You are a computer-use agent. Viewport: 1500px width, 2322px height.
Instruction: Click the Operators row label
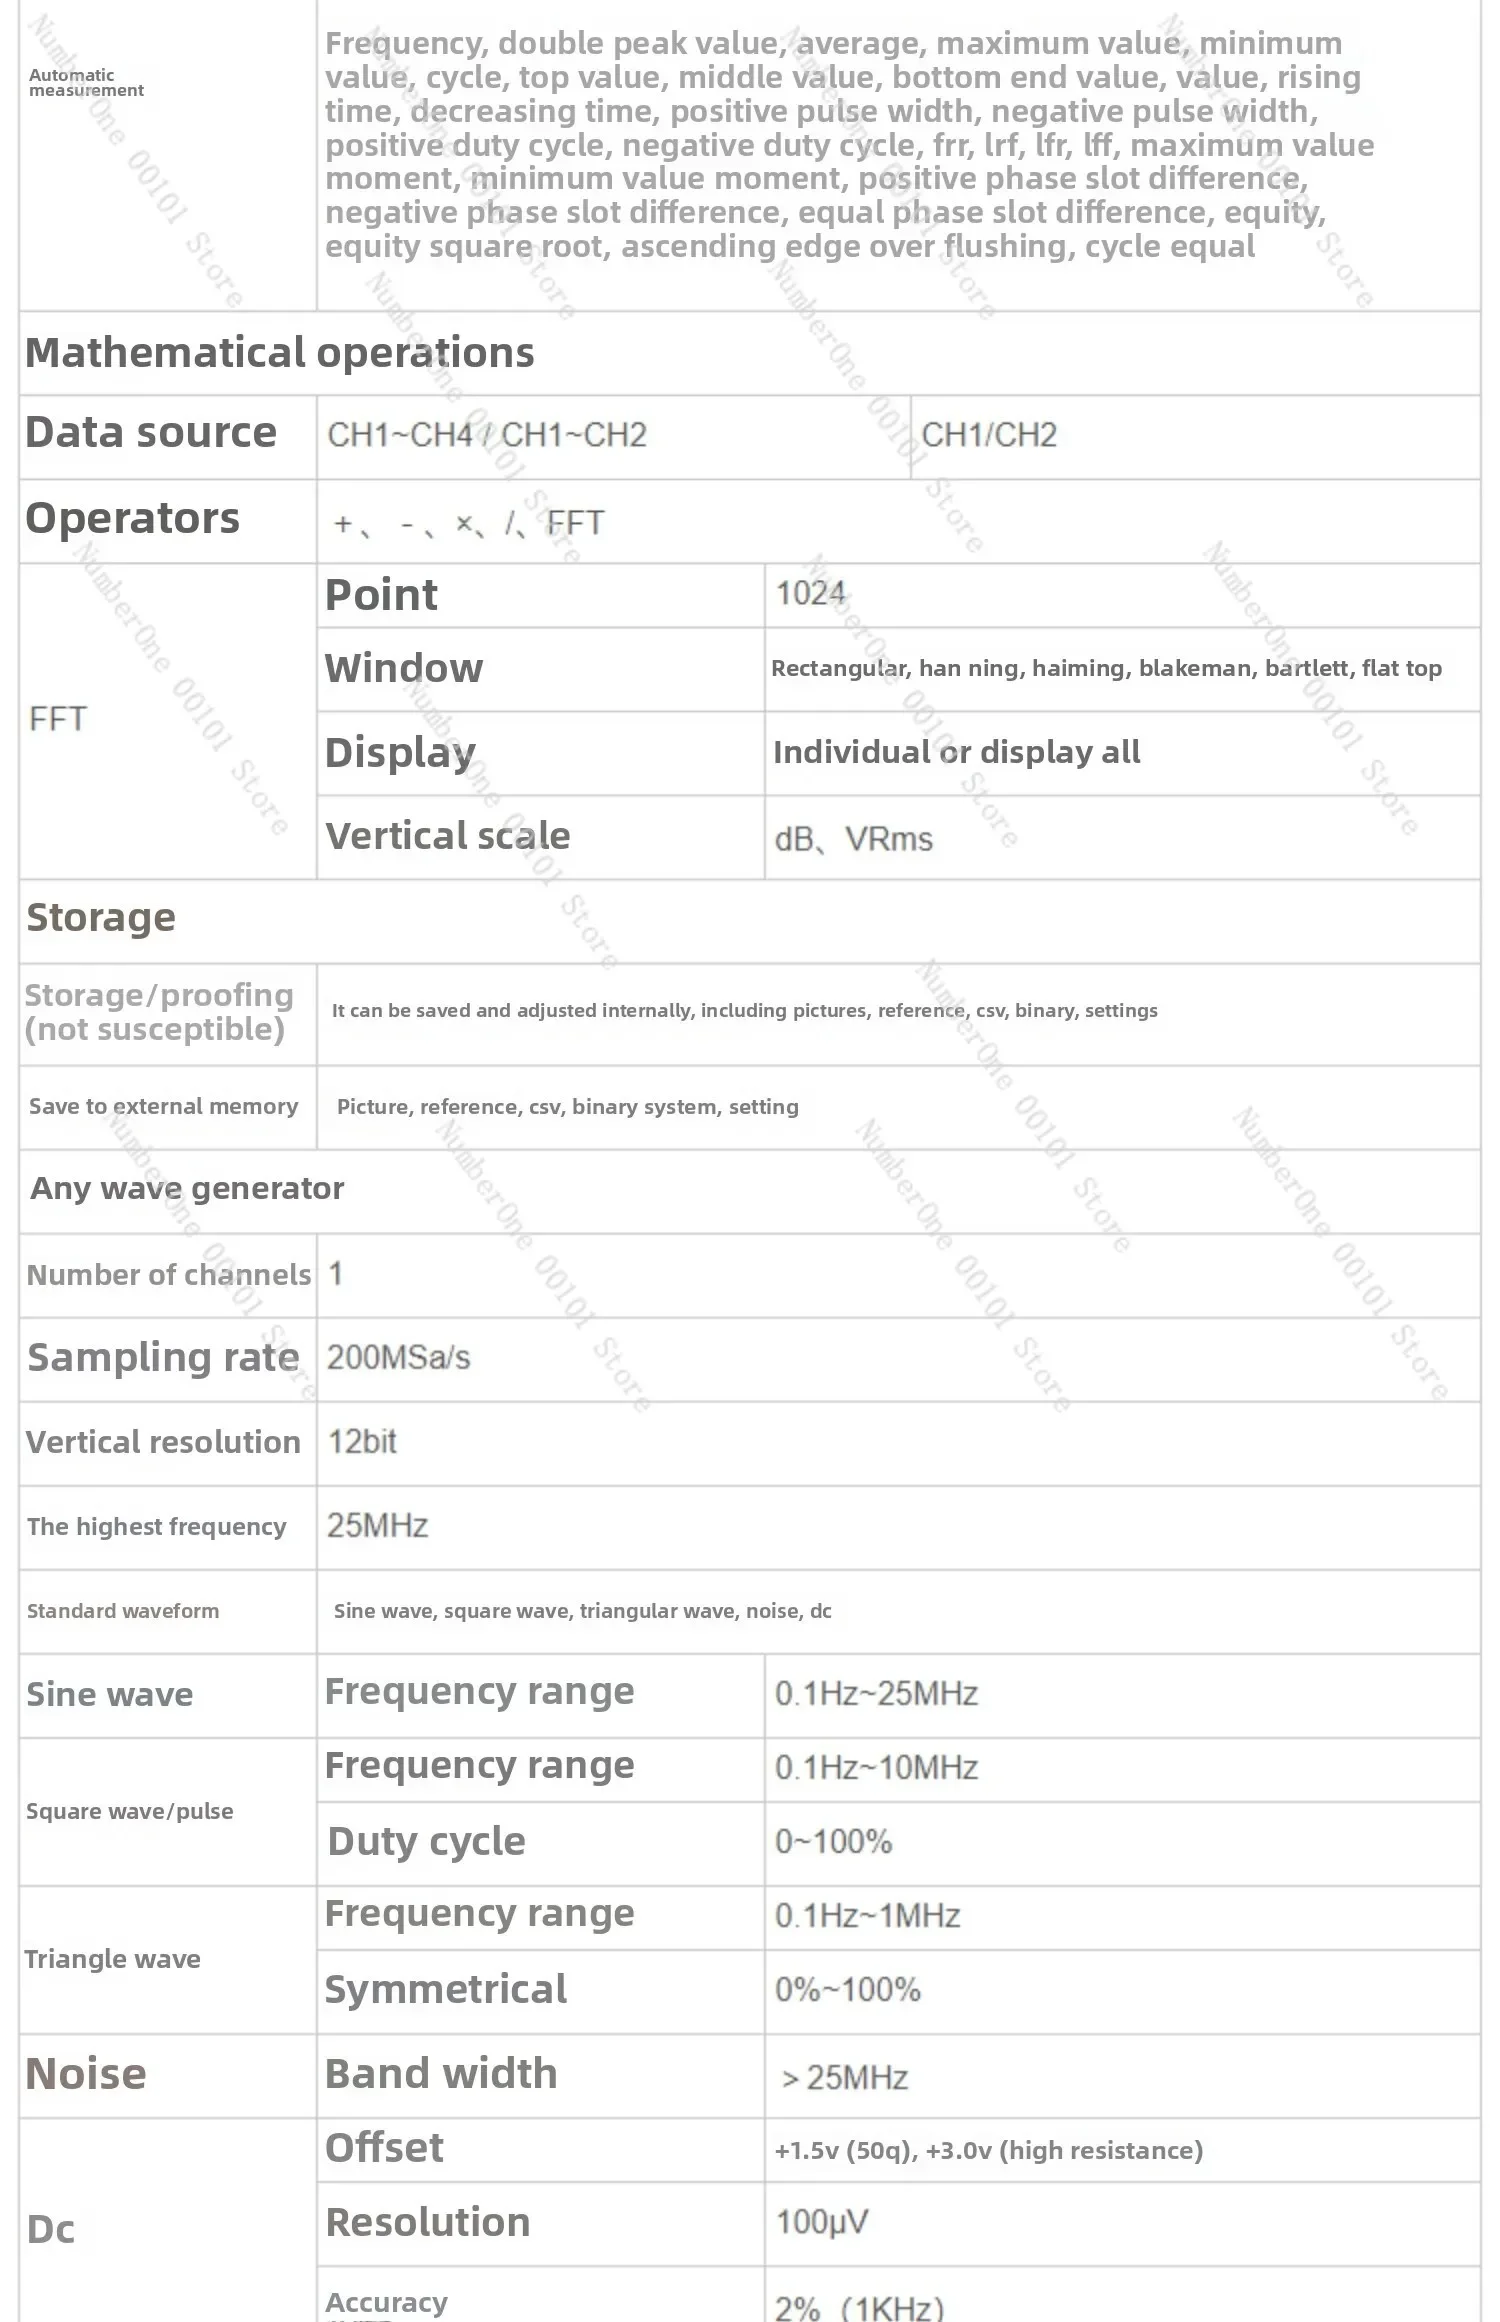132,518
